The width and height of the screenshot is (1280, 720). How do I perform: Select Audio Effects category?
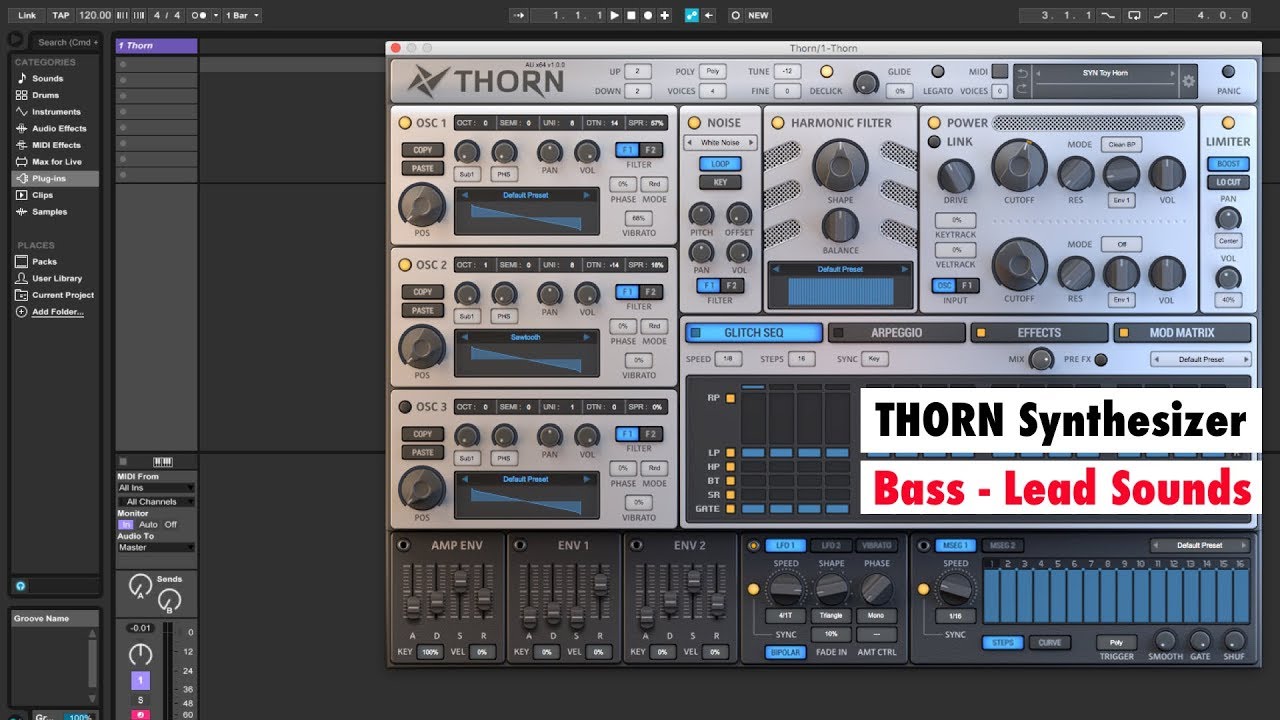59,128
